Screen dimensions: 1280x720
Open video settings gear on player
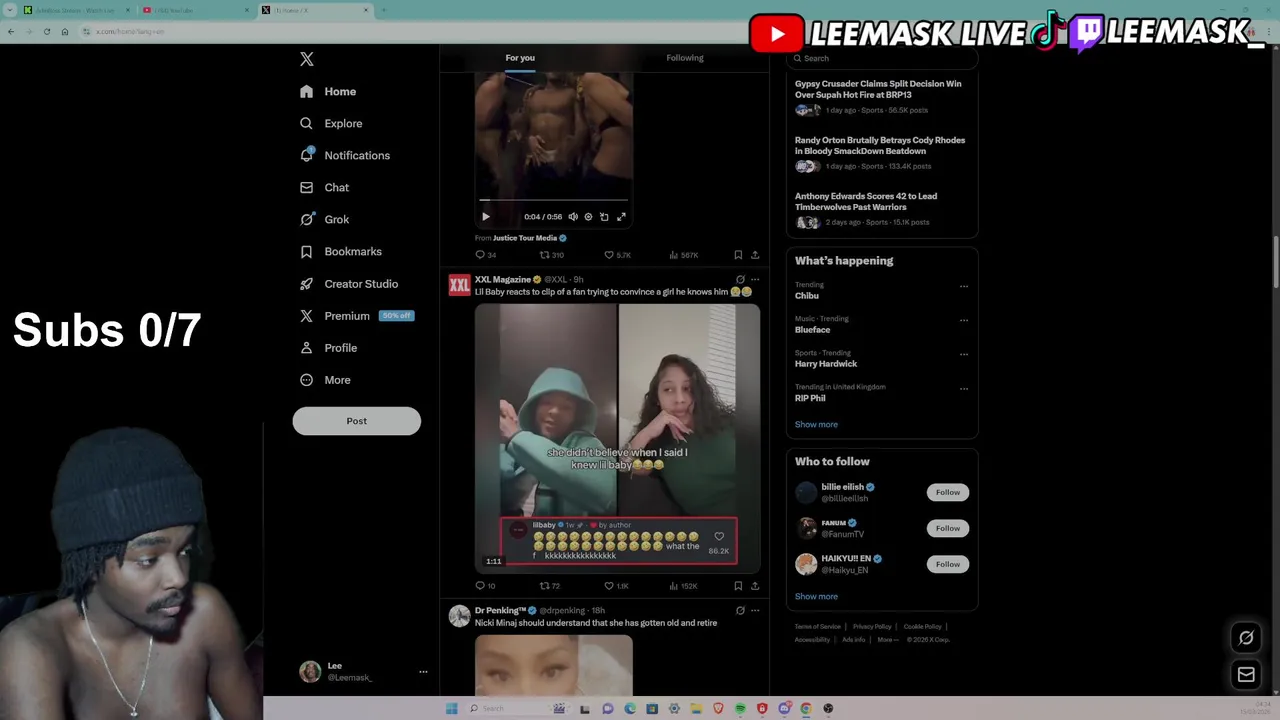point(588,216)
